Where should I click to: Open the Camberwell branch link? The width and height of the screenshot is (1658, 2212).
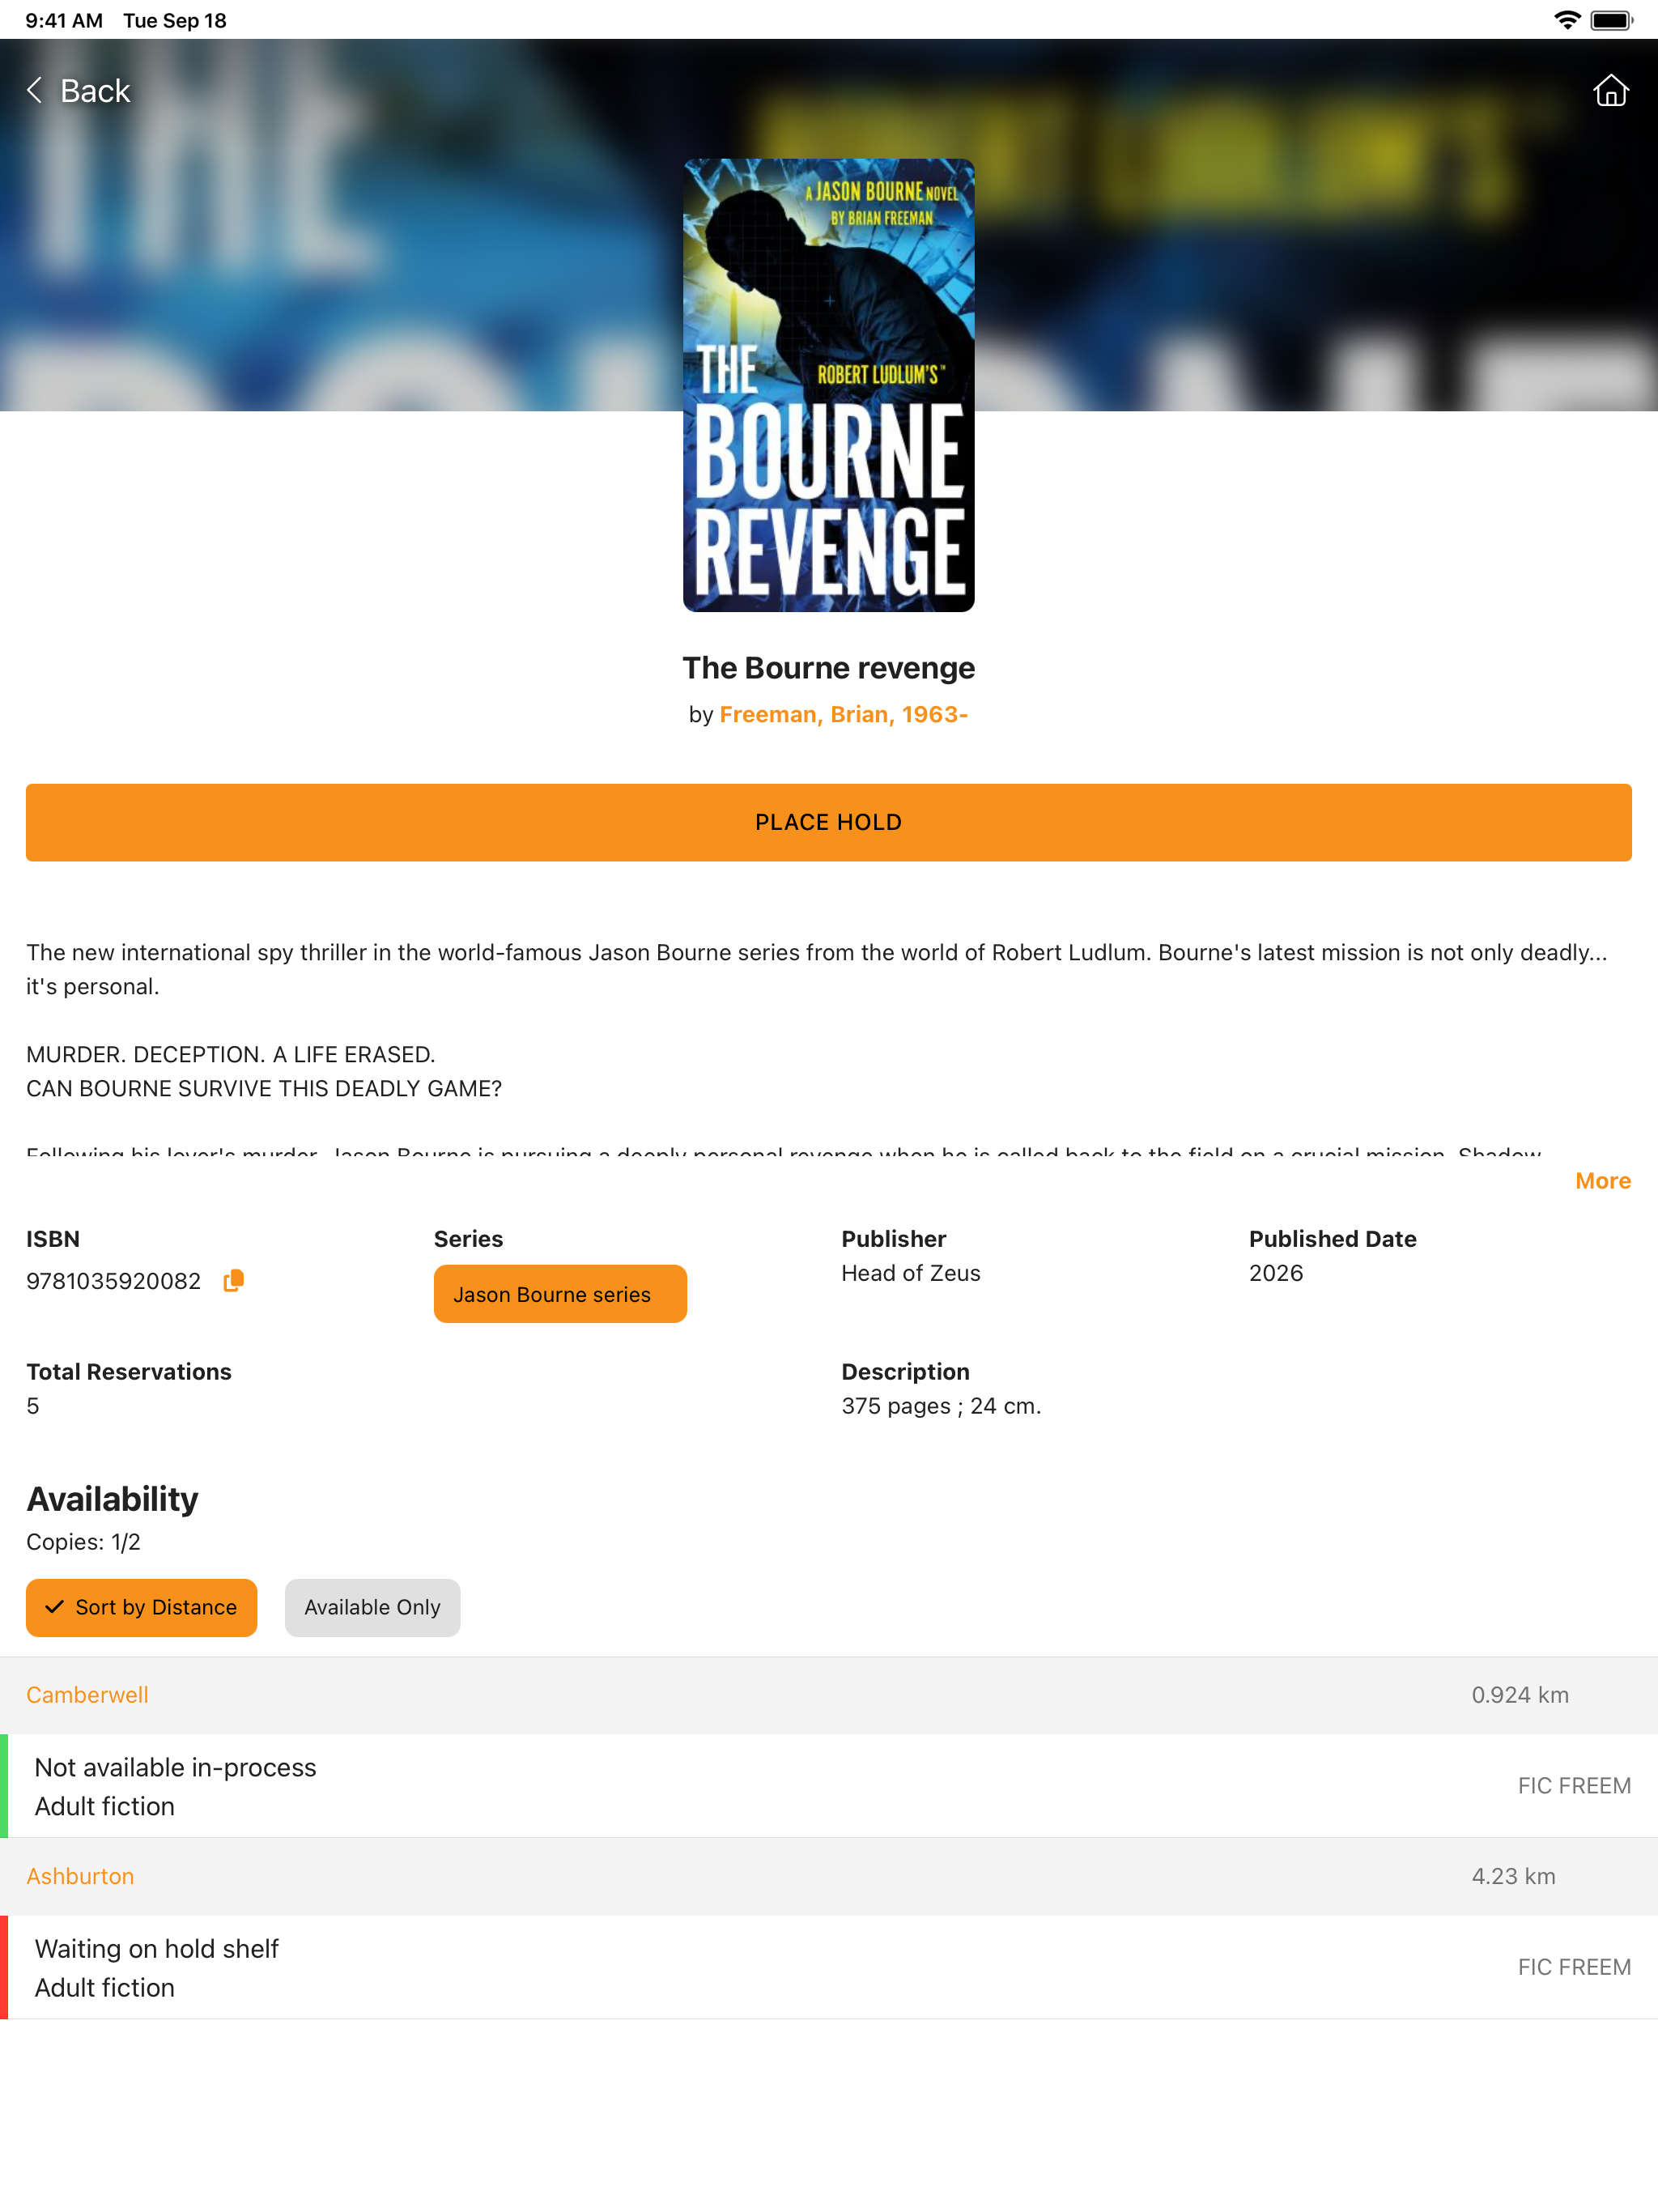pyautogui.click(x=87, y=1695)
